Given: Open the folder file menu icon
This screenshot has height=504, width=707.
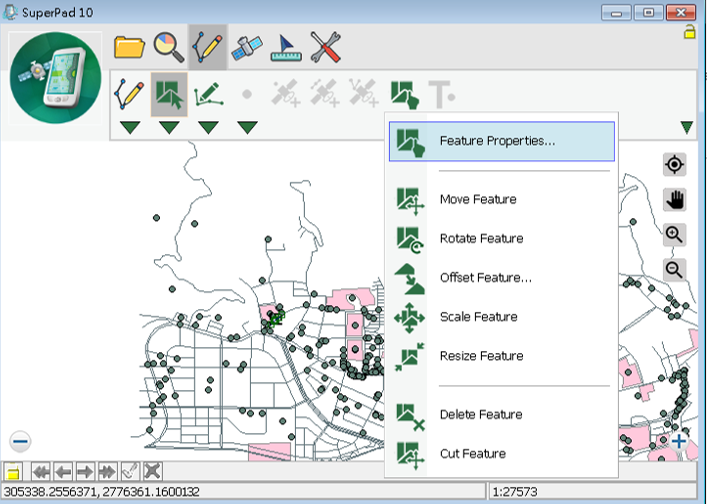Looking at the screenshot, I should [129, 47].
